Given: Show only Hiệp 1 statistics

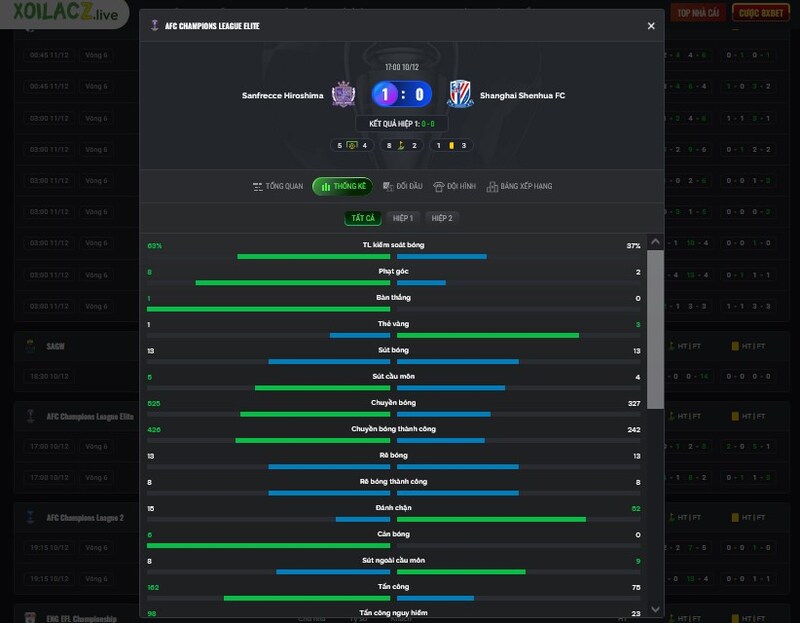Looking at the screenshot, I should coord(402,218).
